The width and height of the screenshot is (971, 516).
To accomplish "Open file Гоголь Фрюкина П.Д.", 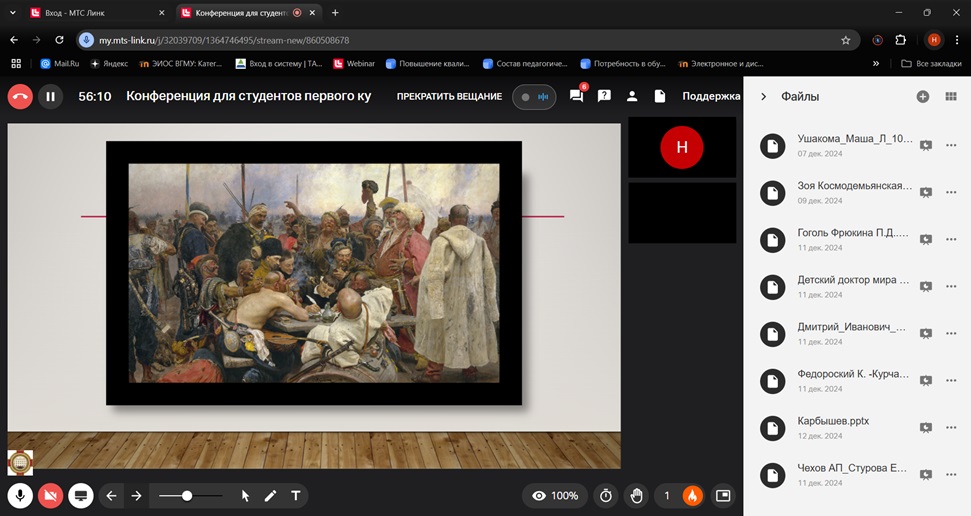I will coord(853,233).
